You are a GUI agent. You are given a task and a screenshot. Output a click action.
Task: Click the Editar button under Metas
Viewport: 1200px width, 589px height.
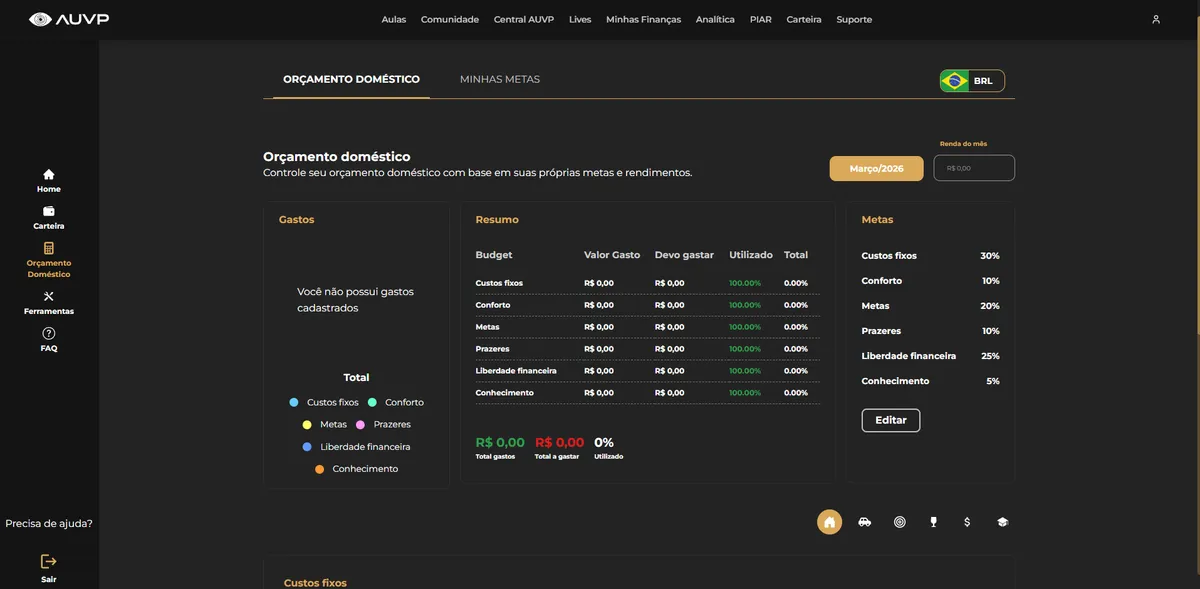point(891,420)
